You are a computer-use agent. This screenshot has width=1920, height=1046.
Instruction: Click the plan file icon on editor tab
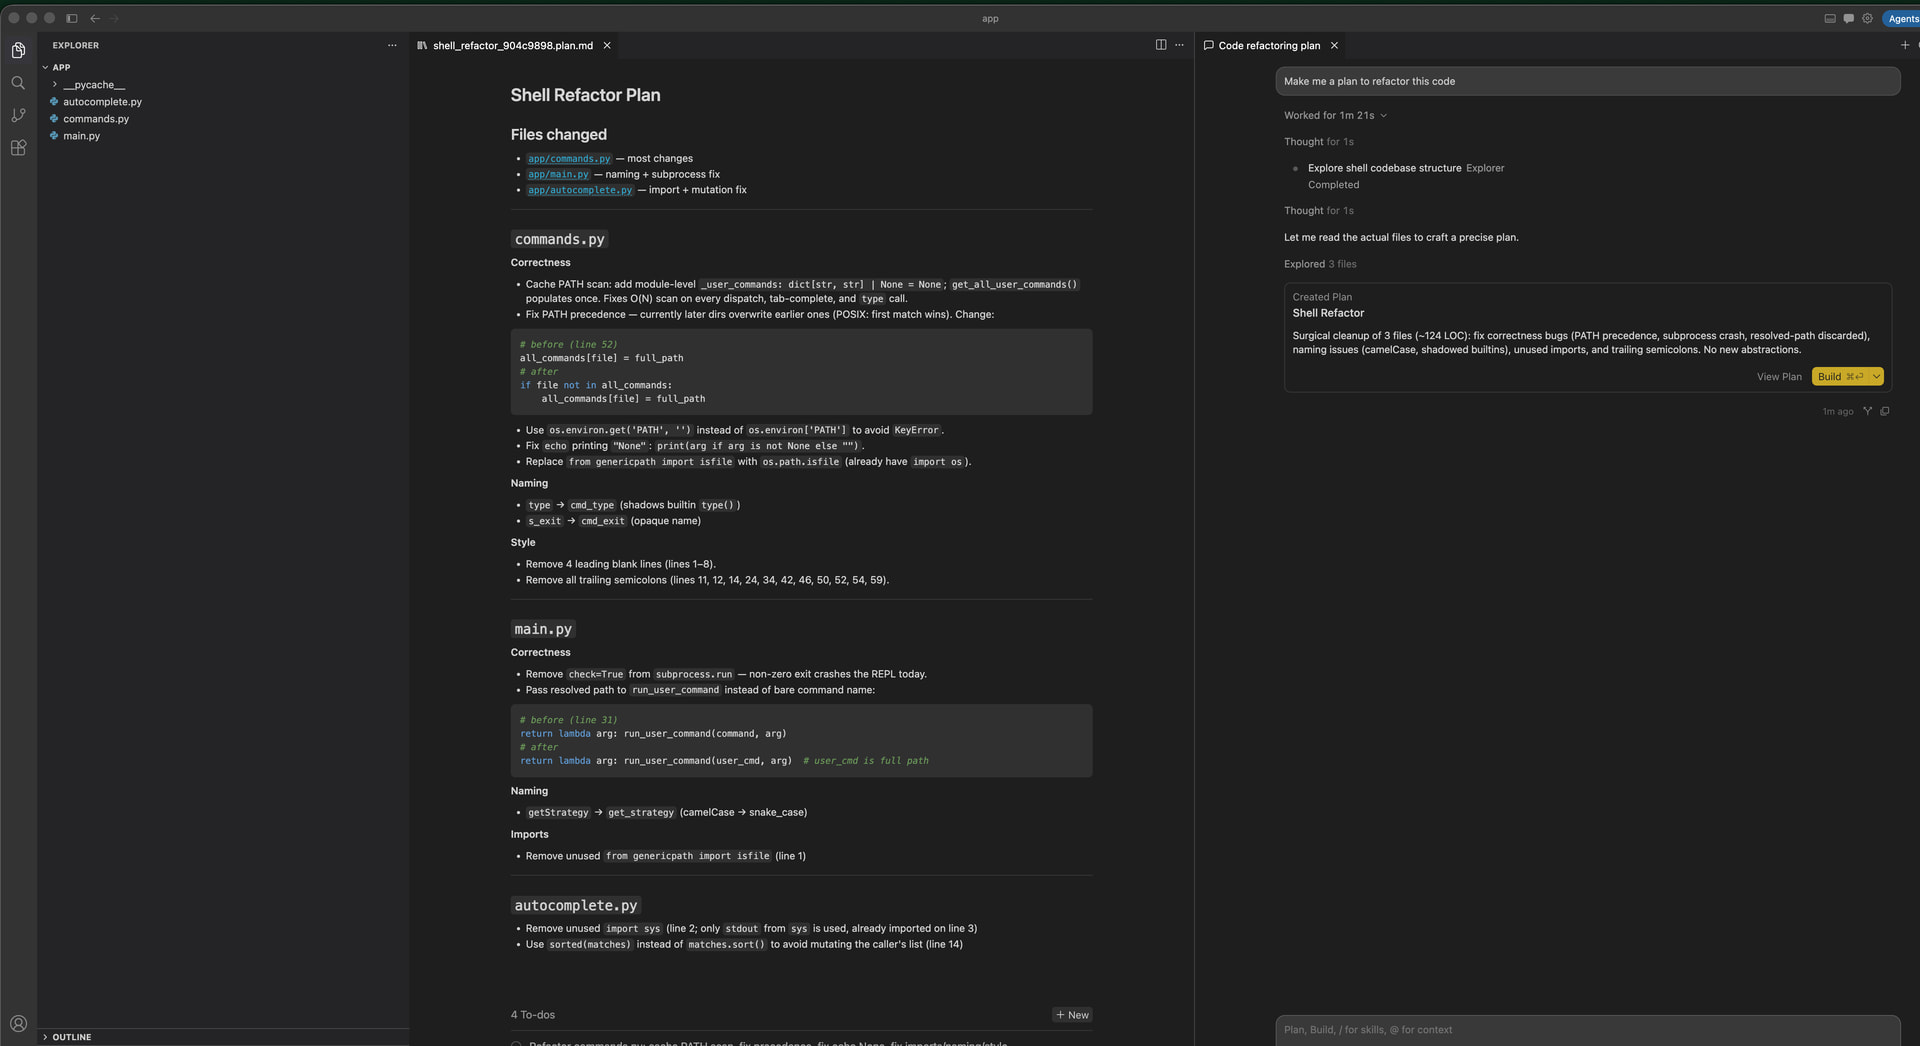click(422, 45)
